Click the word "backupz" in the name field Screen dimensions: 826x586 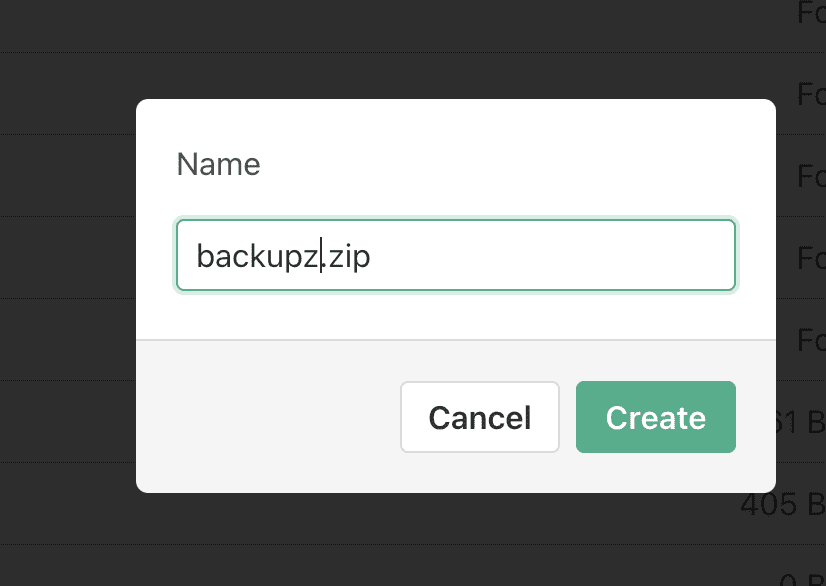click(x=256, y=257)
